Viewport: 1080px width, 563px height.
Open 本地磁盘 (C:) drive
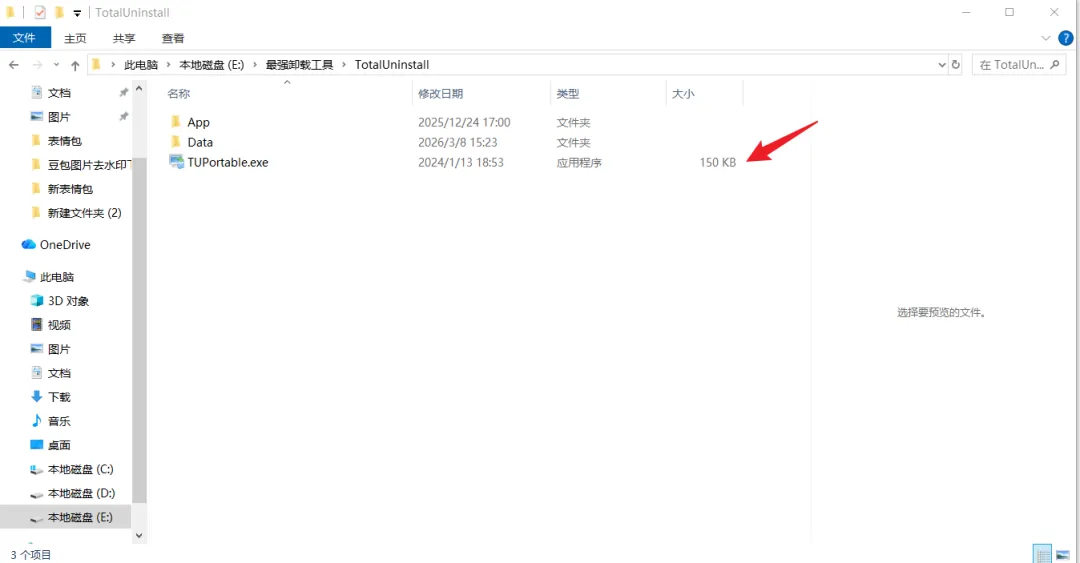tap(80, 469)
